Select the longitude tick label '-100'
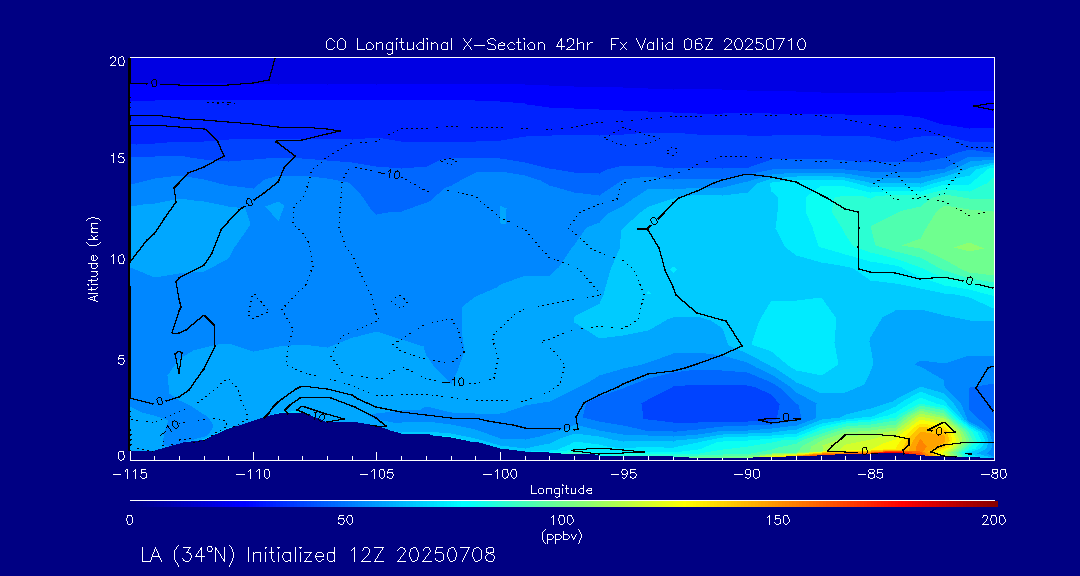Screen dimensions: 1080x576 [x=500, y=475]
